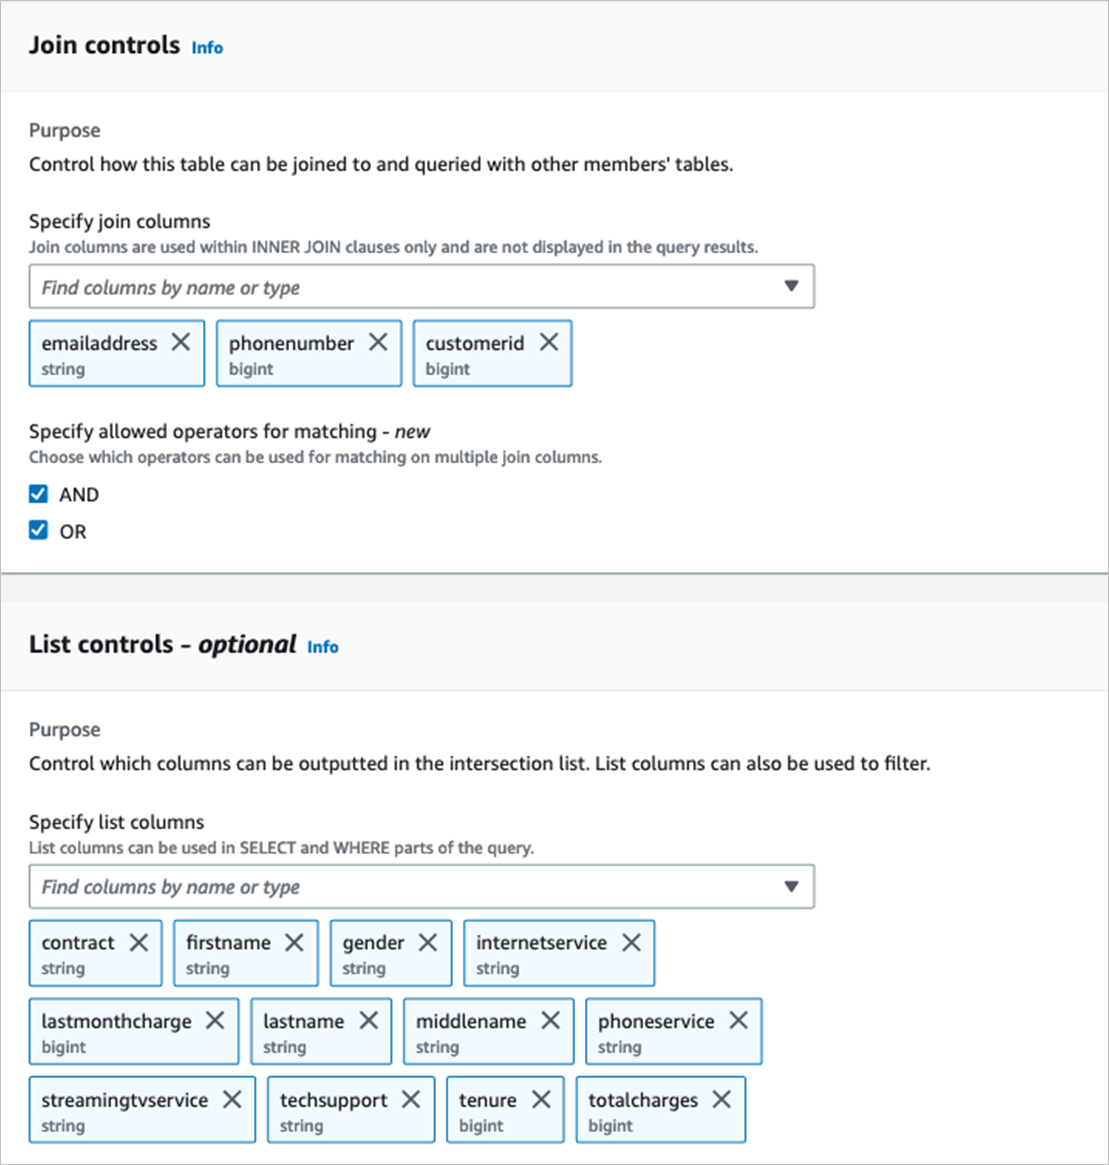This screenshot has height=1165, width=1109.
Task: Remove the tenure list column
Action: pyautogui.click(x=541, y=1099)
